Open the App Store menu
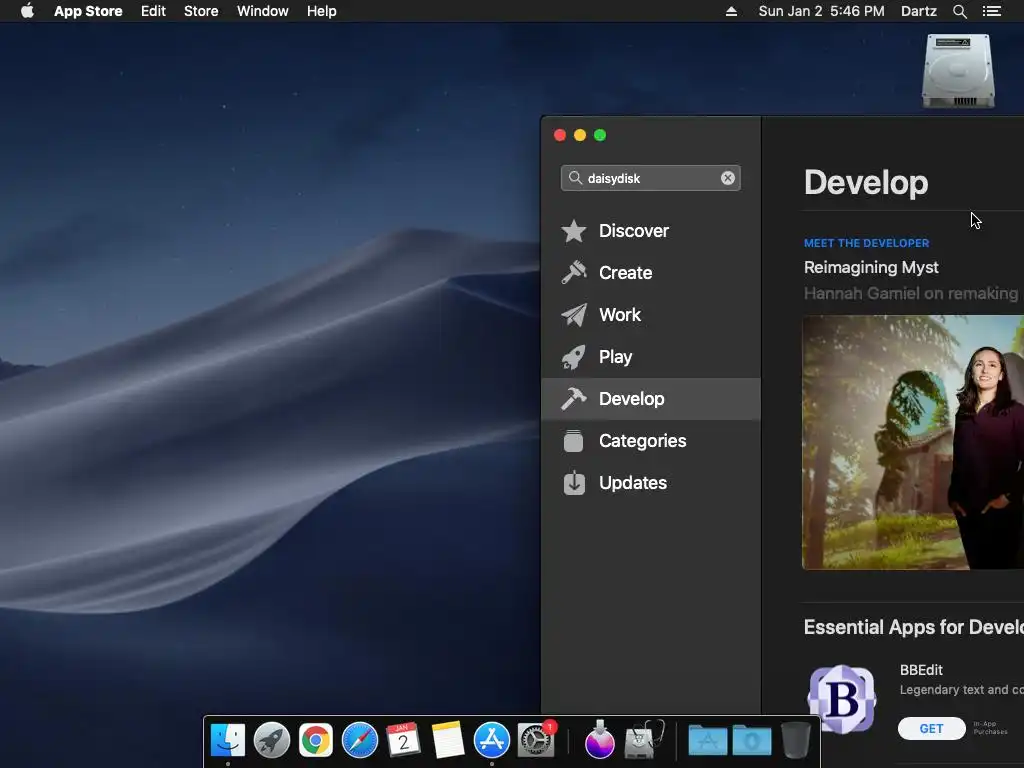The width and height of the screenshot is (1024, 768). (x=88, y=11)
